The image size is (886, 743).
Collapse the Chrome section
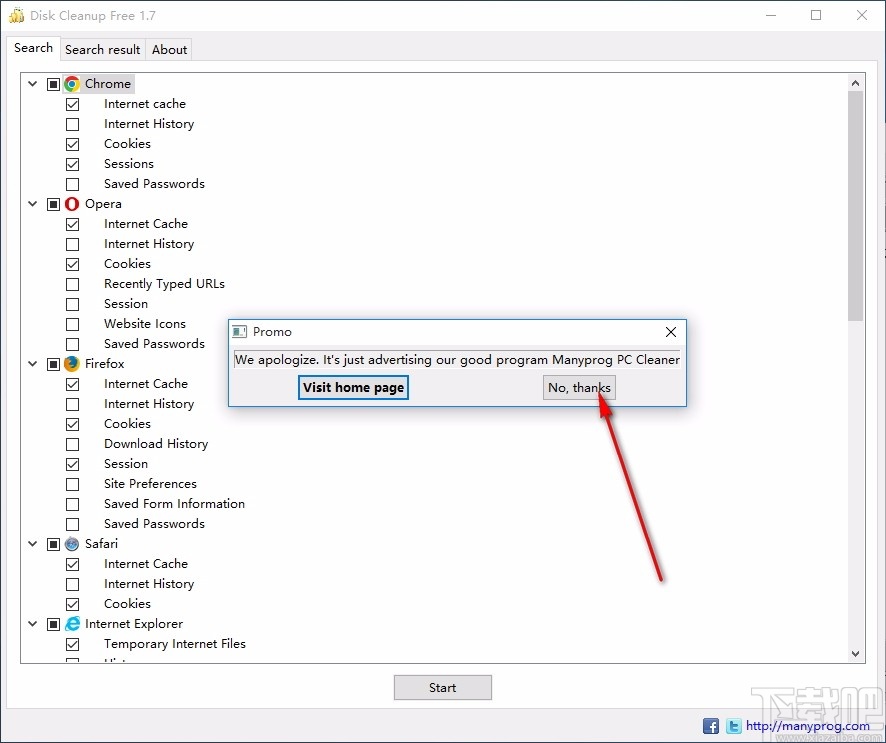click(x=32, y=83)
